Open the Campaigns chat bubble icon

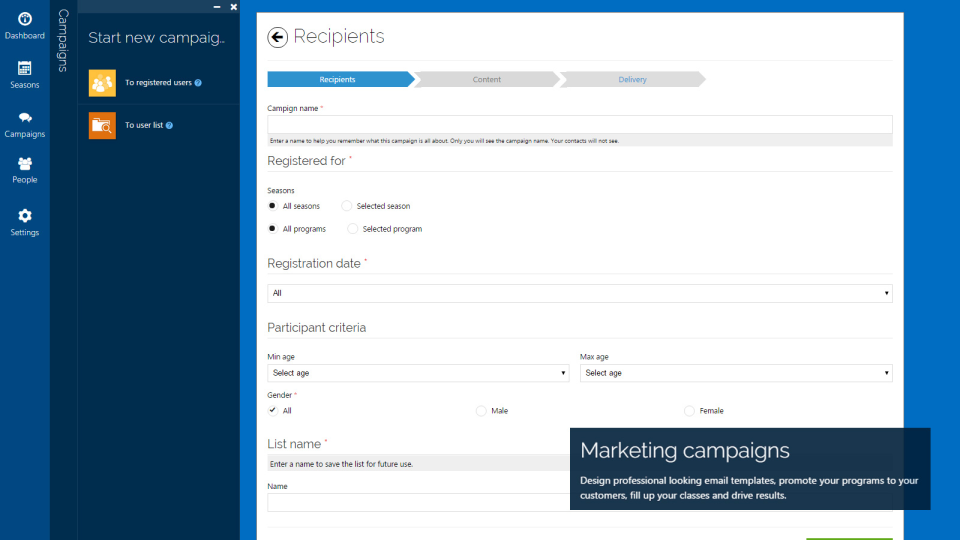point(25,117)
